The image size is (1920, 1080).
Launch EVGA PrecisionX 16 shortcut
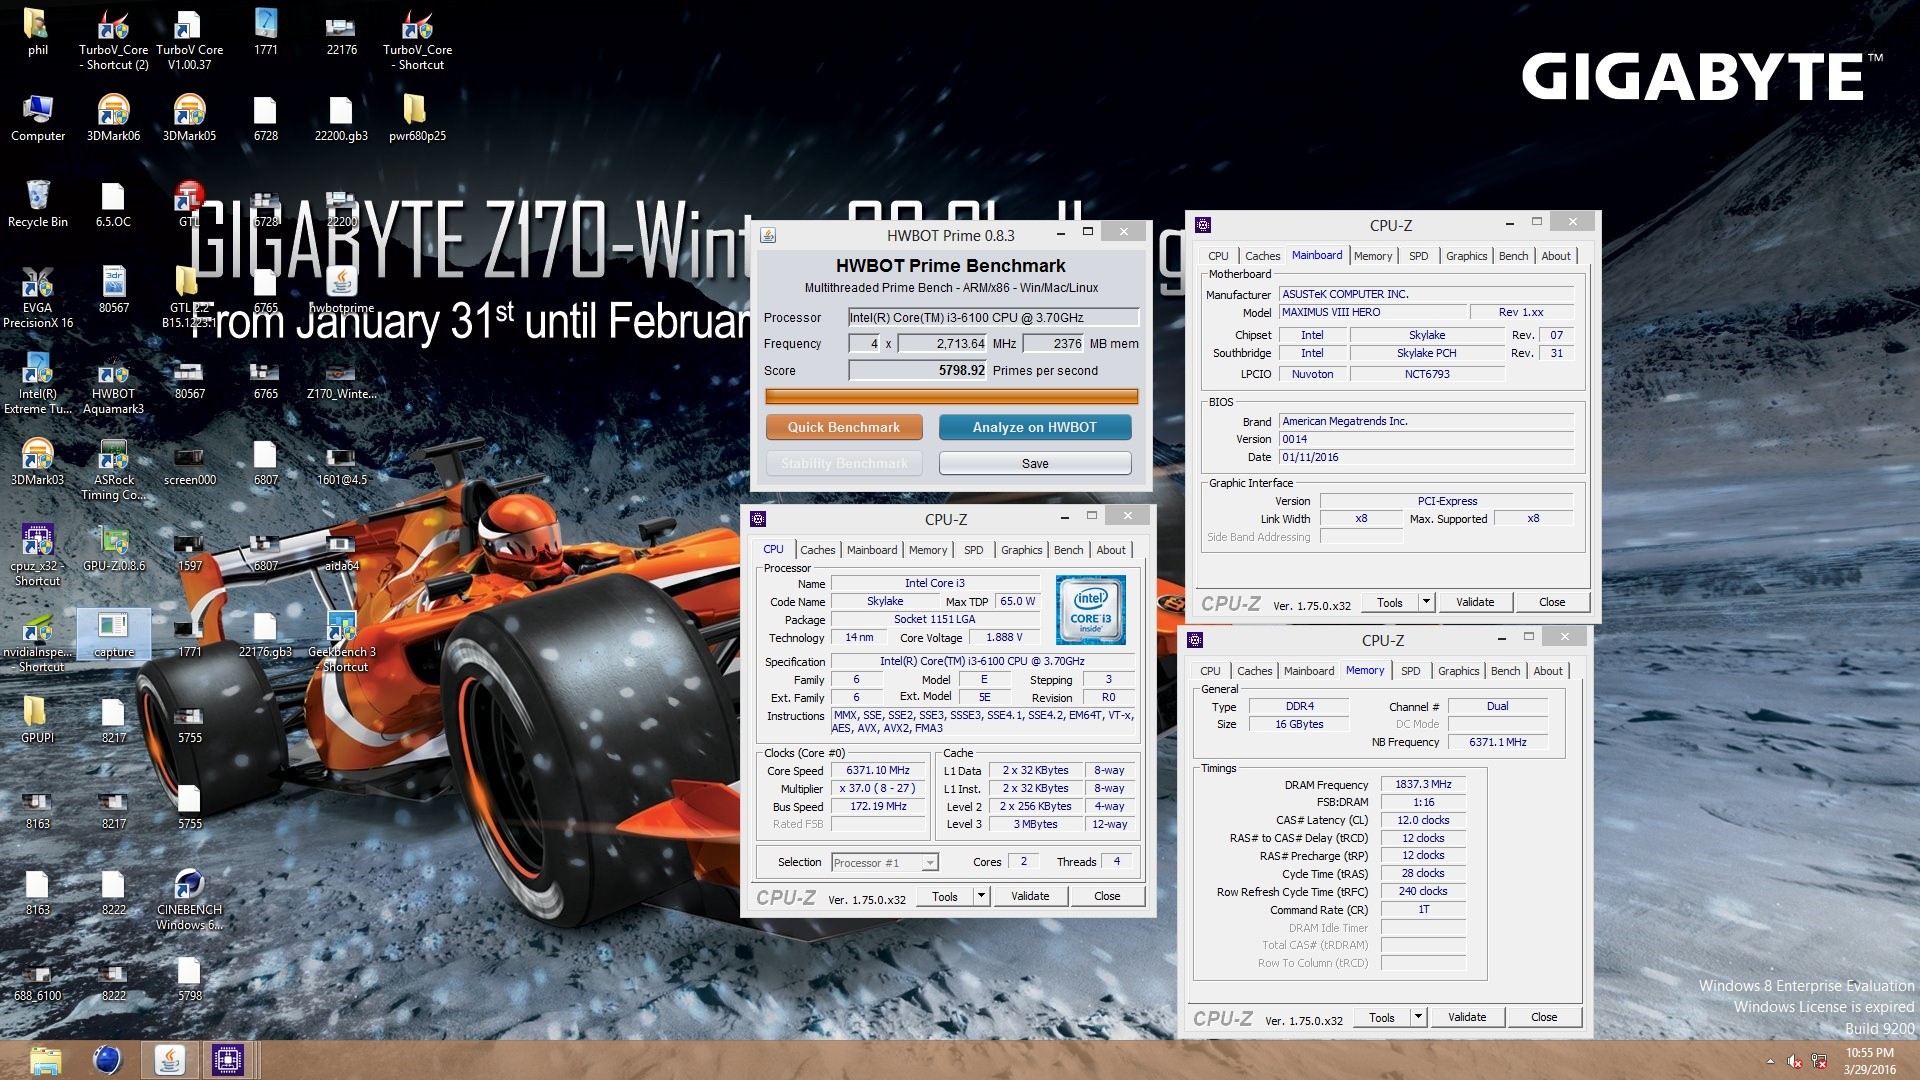(38, 298)
